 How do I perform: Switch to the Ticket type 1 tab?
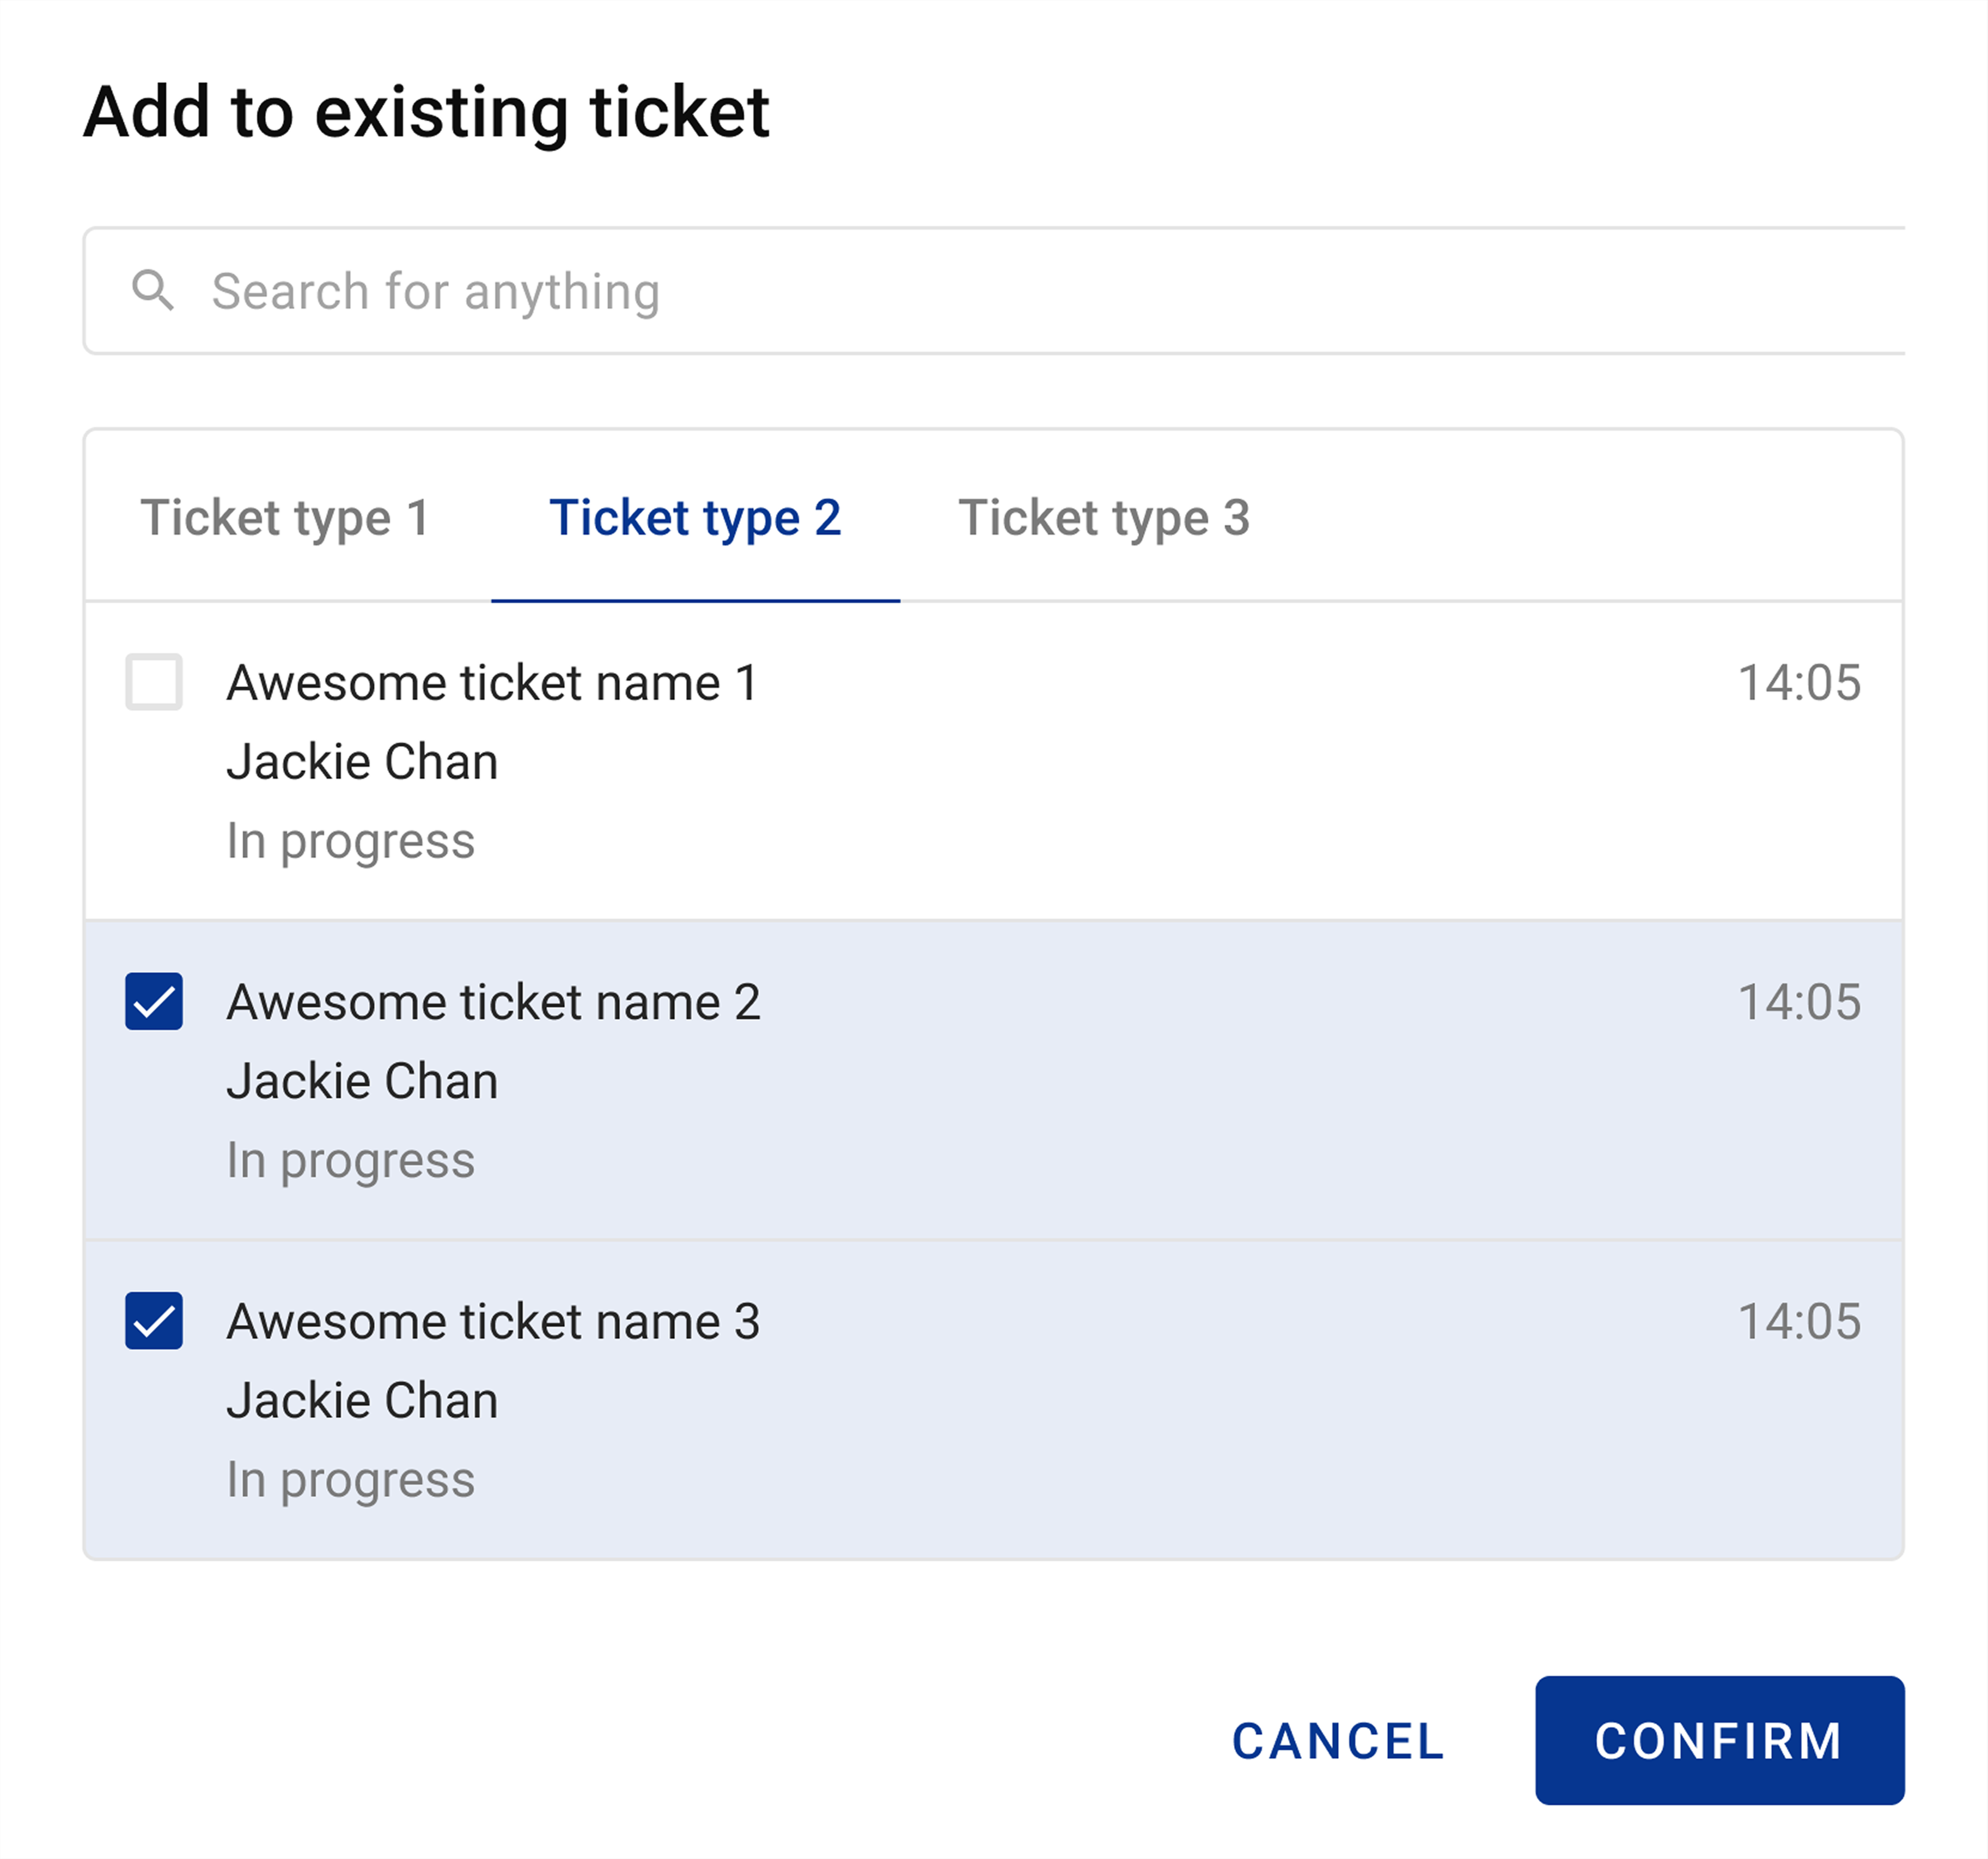[285, 518]
